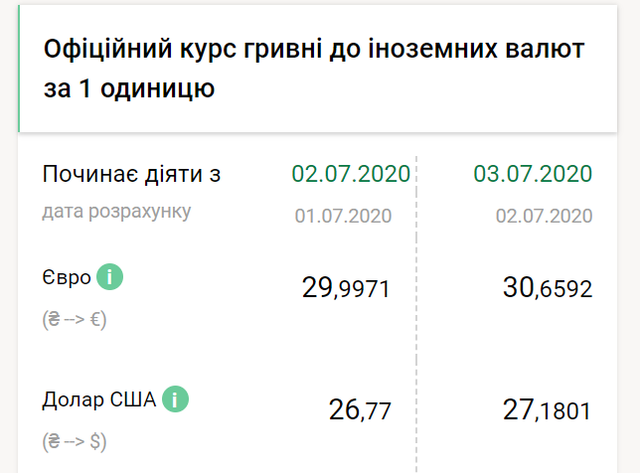Click the green accent bar beside the heading

click(19, 68)
